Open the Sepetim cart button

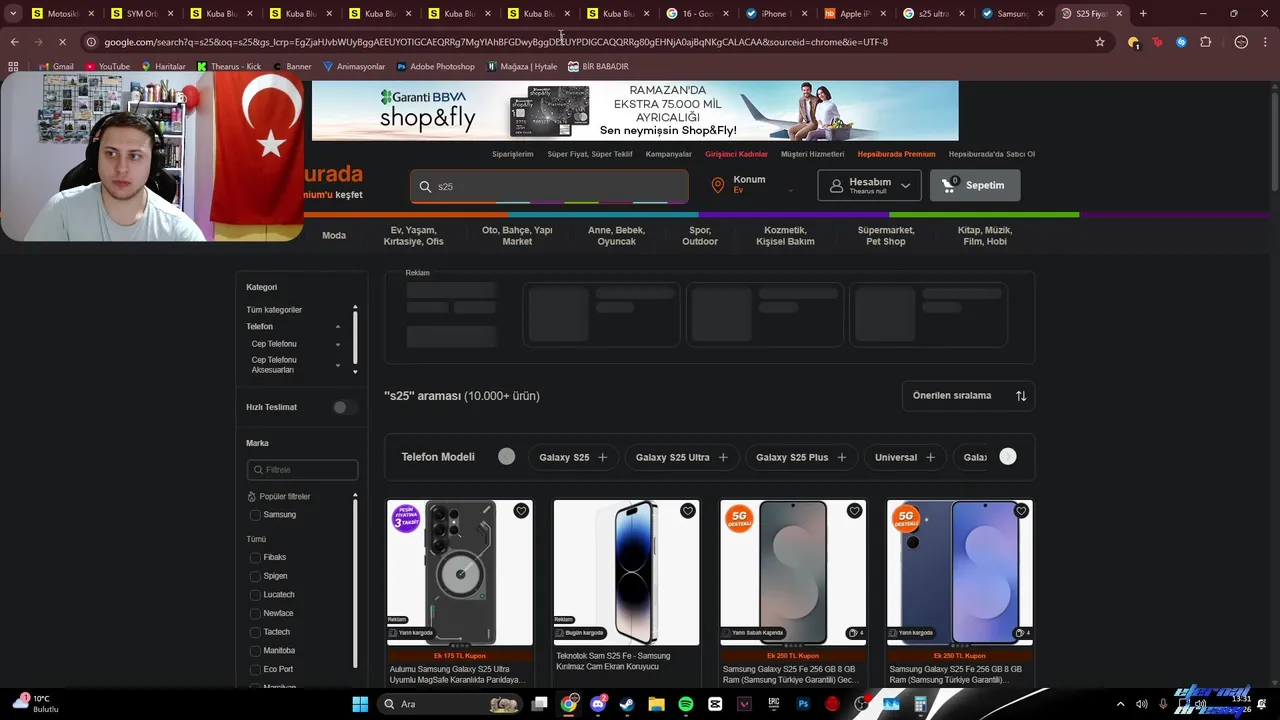(x=975, y=185)
